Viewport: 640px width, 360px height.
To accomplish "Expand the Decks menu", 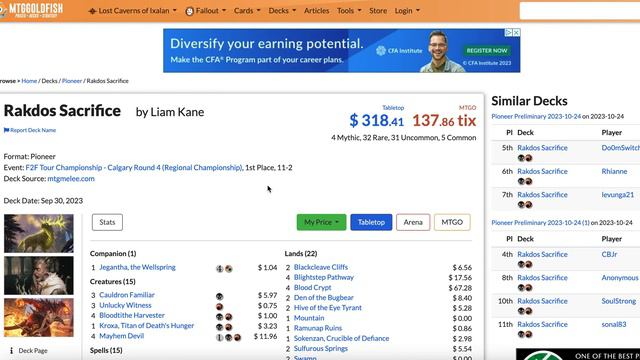I will (282, 11).
